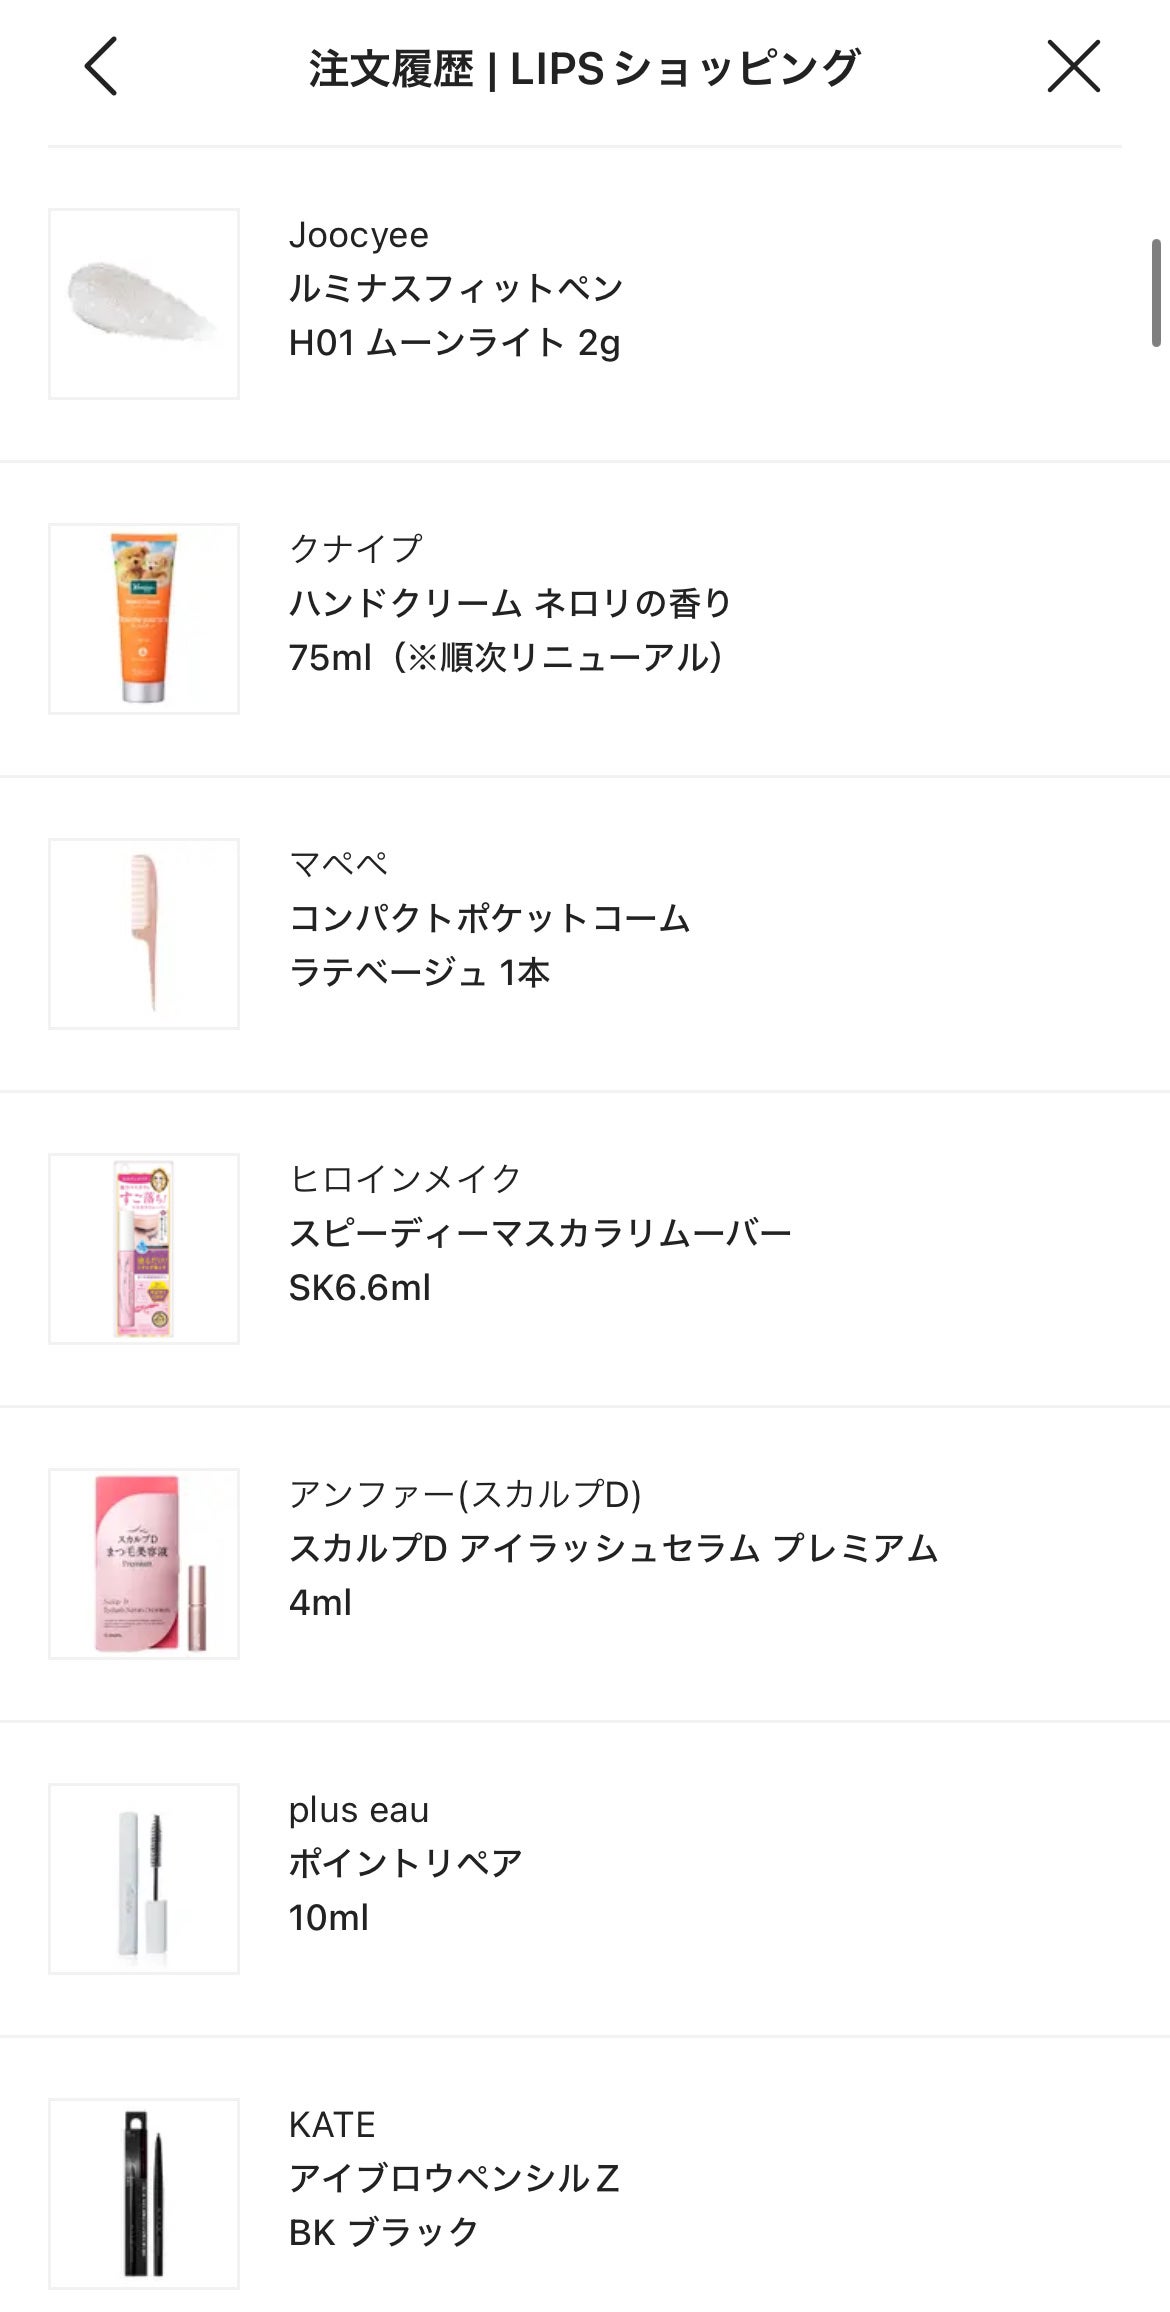
Task: Close the order history page
Action: pyautogui.click(x=1073, y=67)
